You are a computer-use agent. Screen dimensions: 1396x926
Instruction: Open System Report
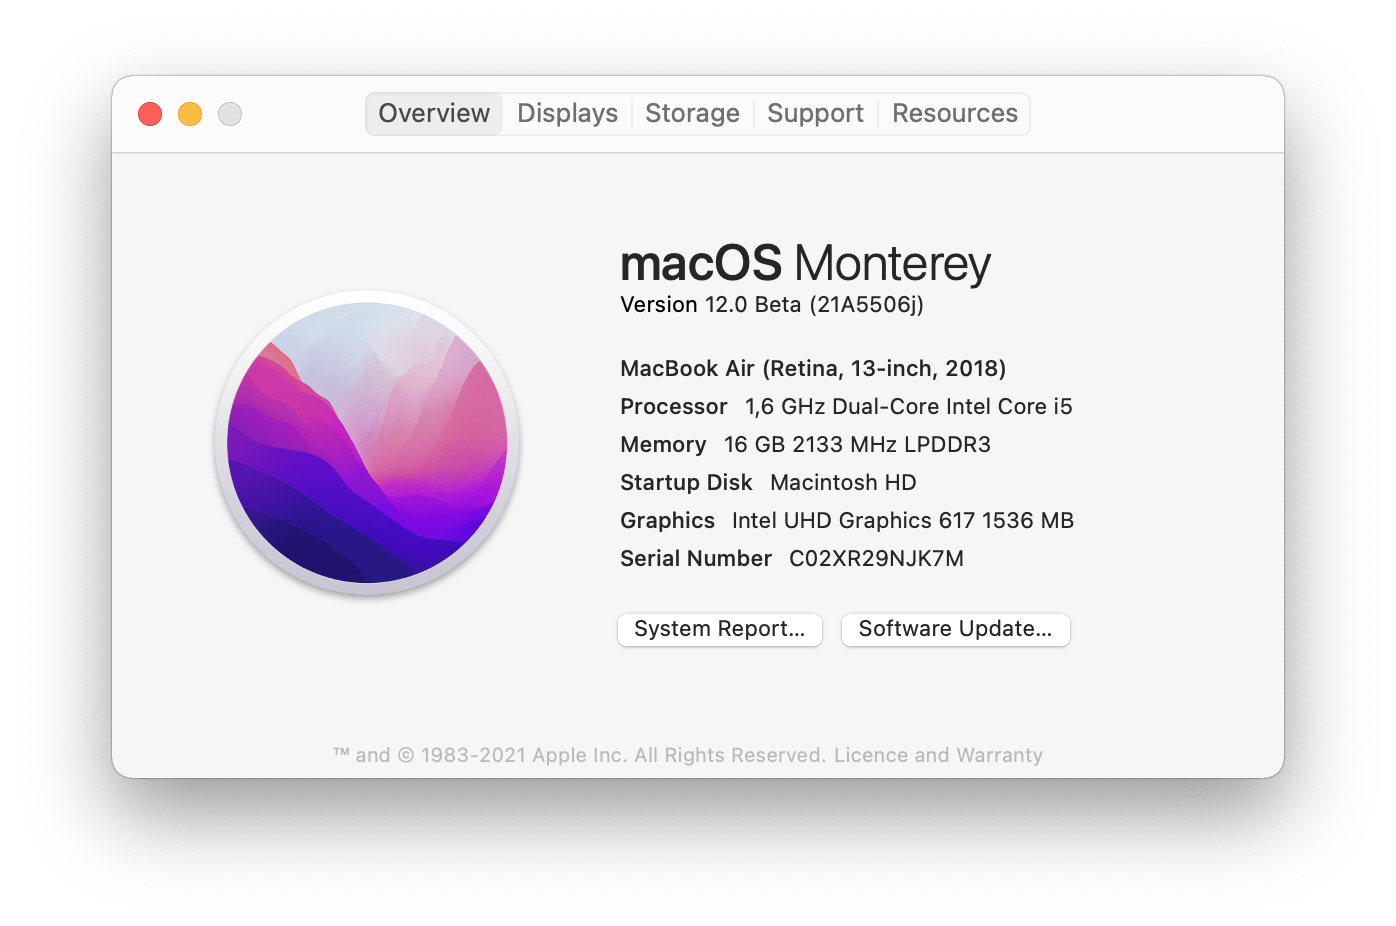tap(719, 629)
